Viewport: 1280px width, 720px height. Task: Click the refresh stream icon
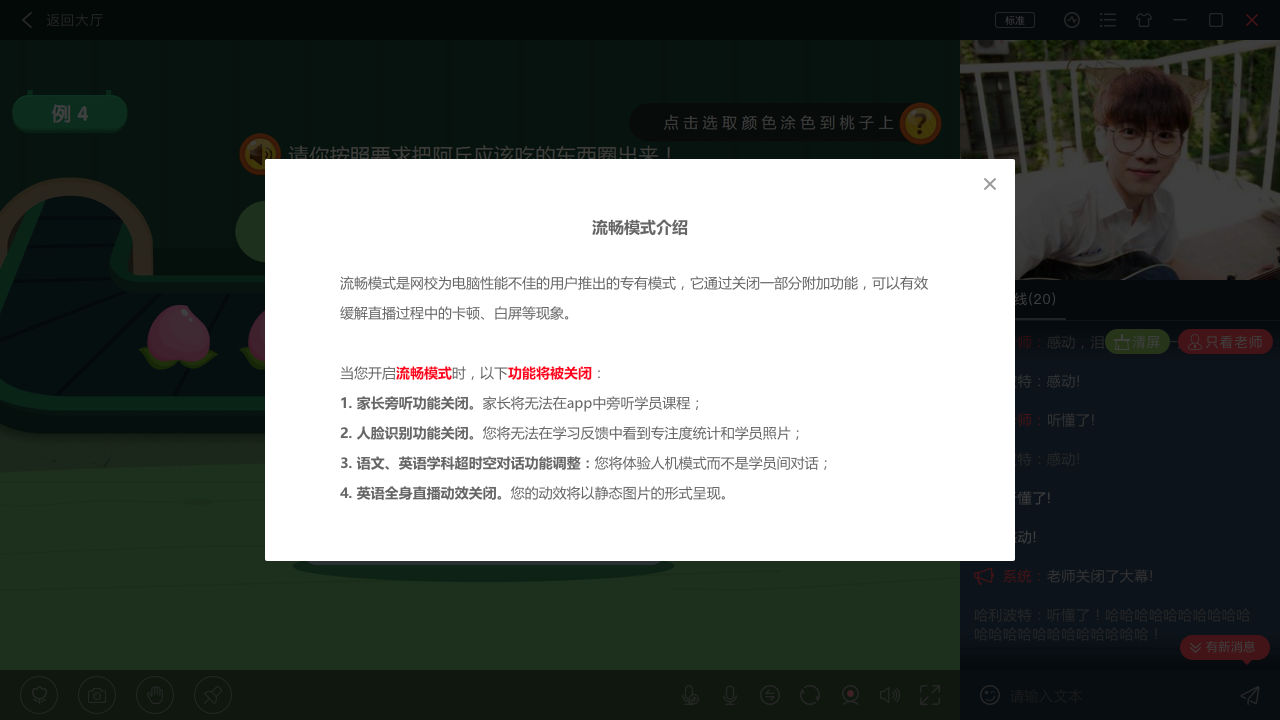[810, 695]
